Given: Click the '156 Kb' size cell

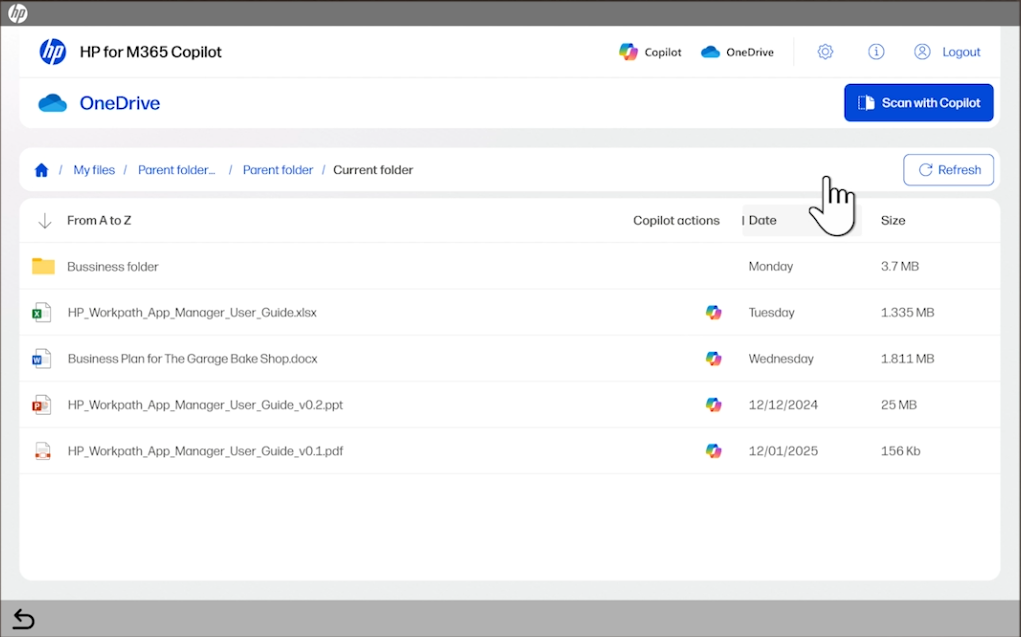Looking at the screenshot, I should [x=901, y=451].
